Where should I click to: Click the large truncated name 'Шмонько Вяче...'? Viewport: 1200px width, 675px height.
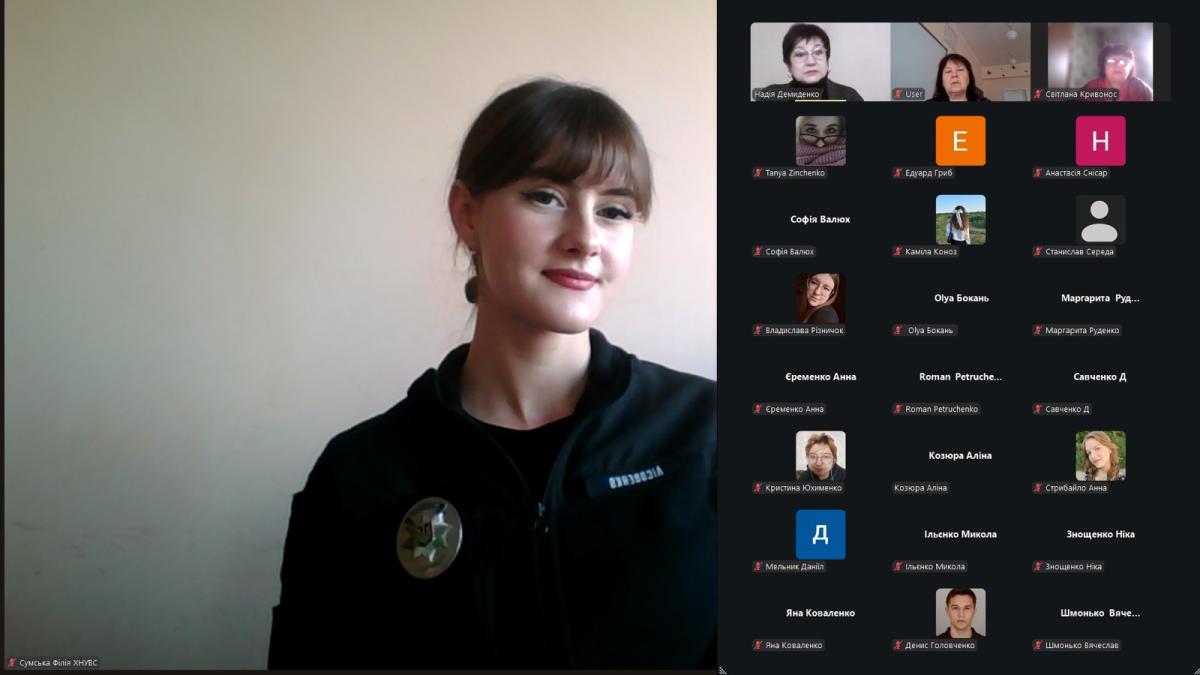(x=1100, y=613)
